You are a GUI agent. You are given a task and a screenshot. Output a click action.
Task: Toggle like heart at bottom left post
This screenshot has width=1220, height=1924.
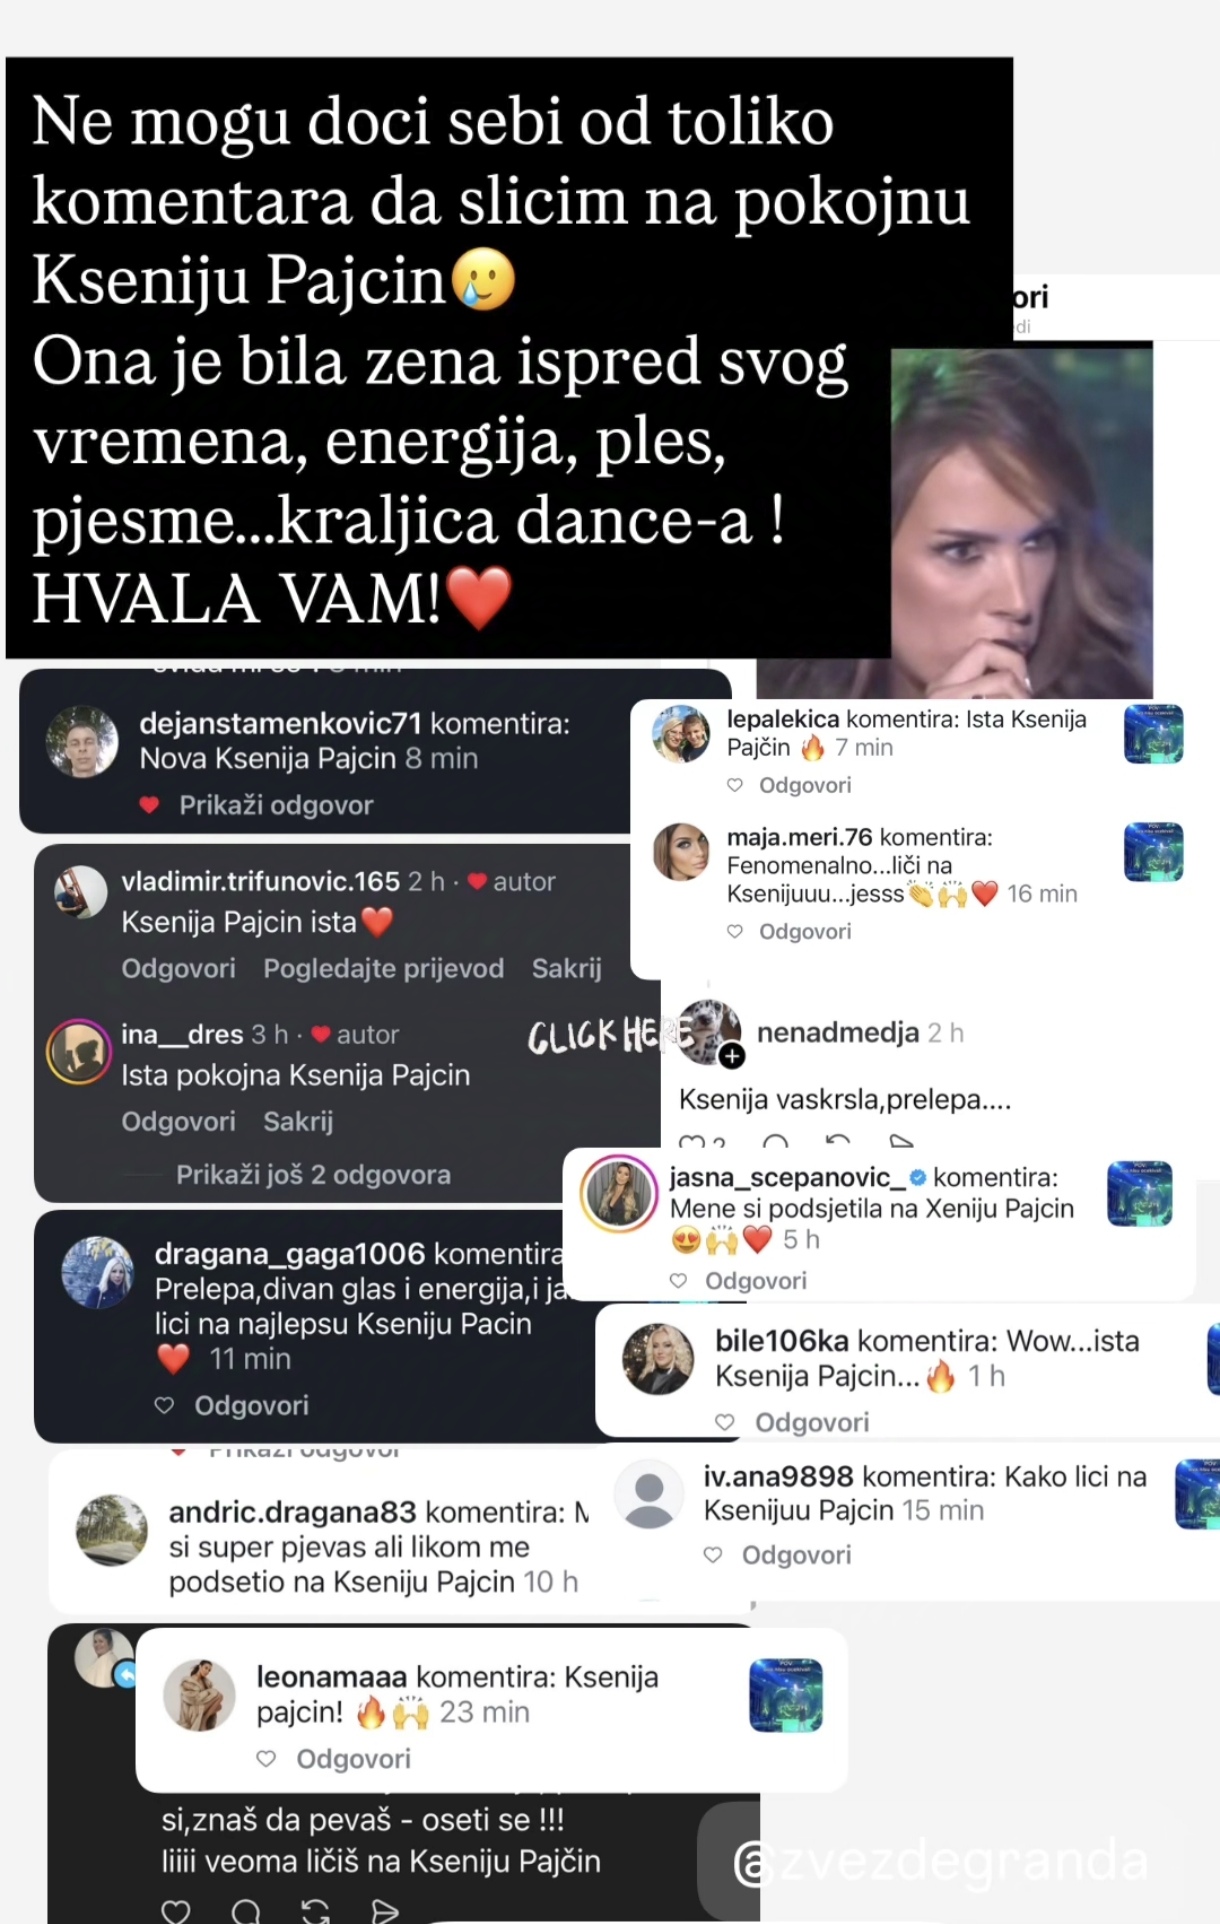click(176, 1911)
